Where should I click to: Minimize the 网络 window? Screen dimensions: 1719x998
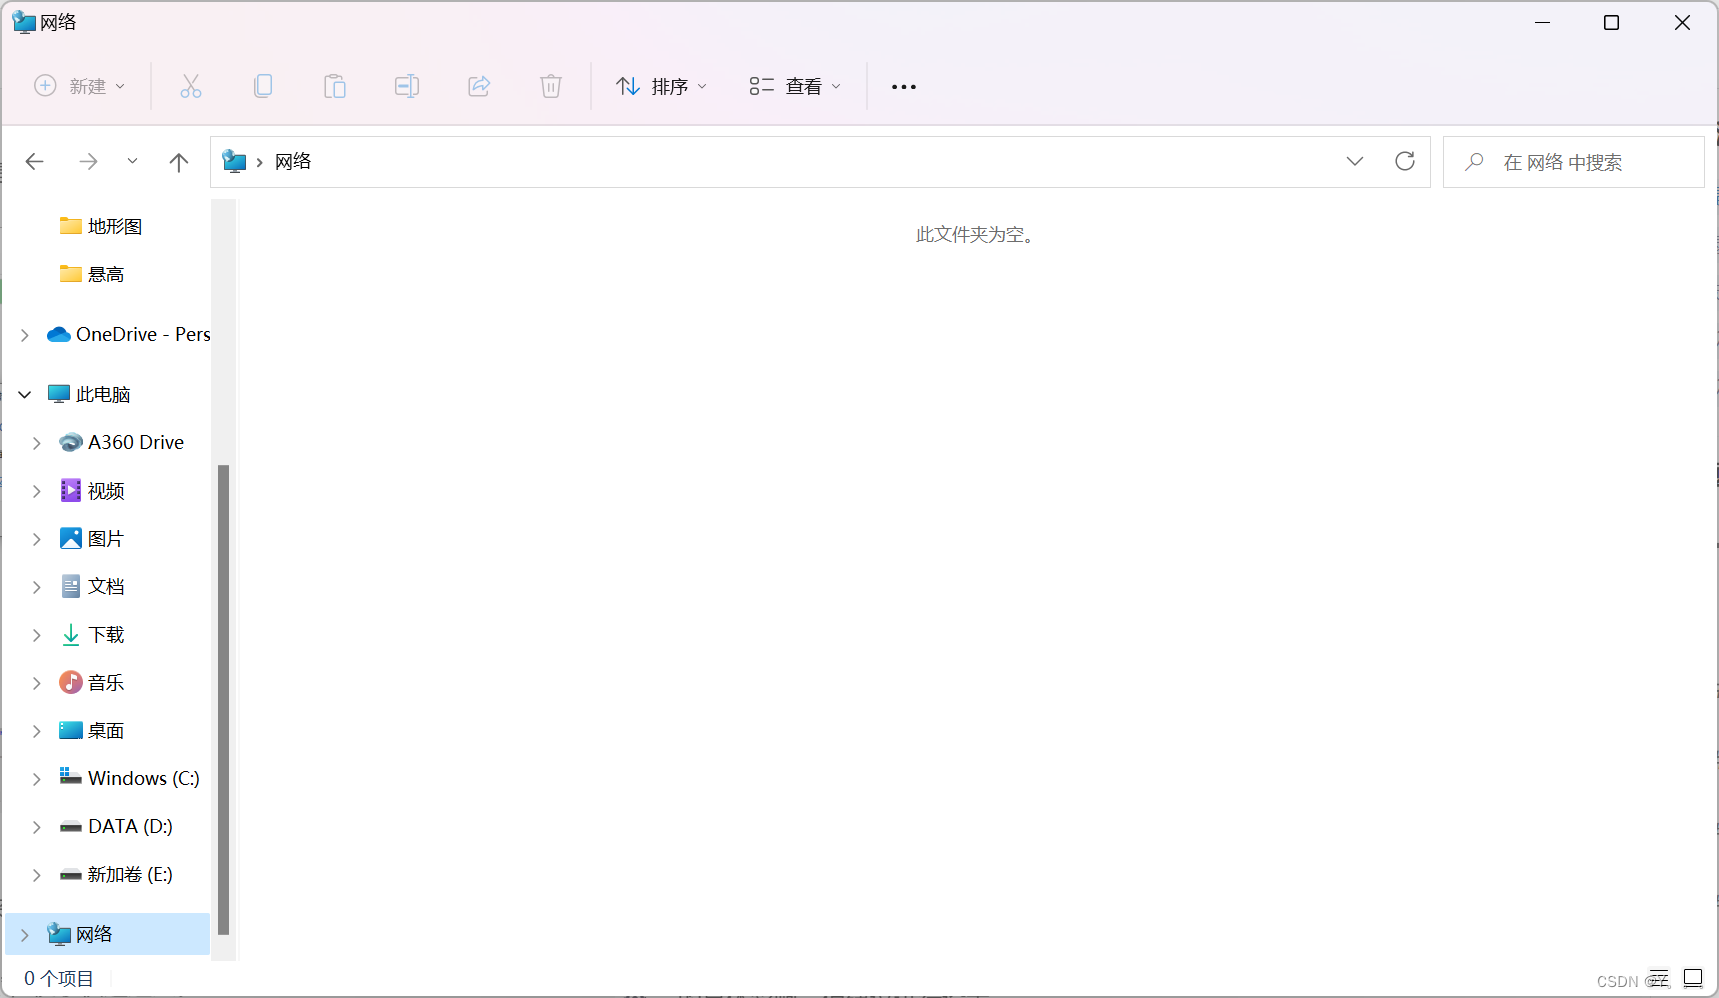point(1543,22)
